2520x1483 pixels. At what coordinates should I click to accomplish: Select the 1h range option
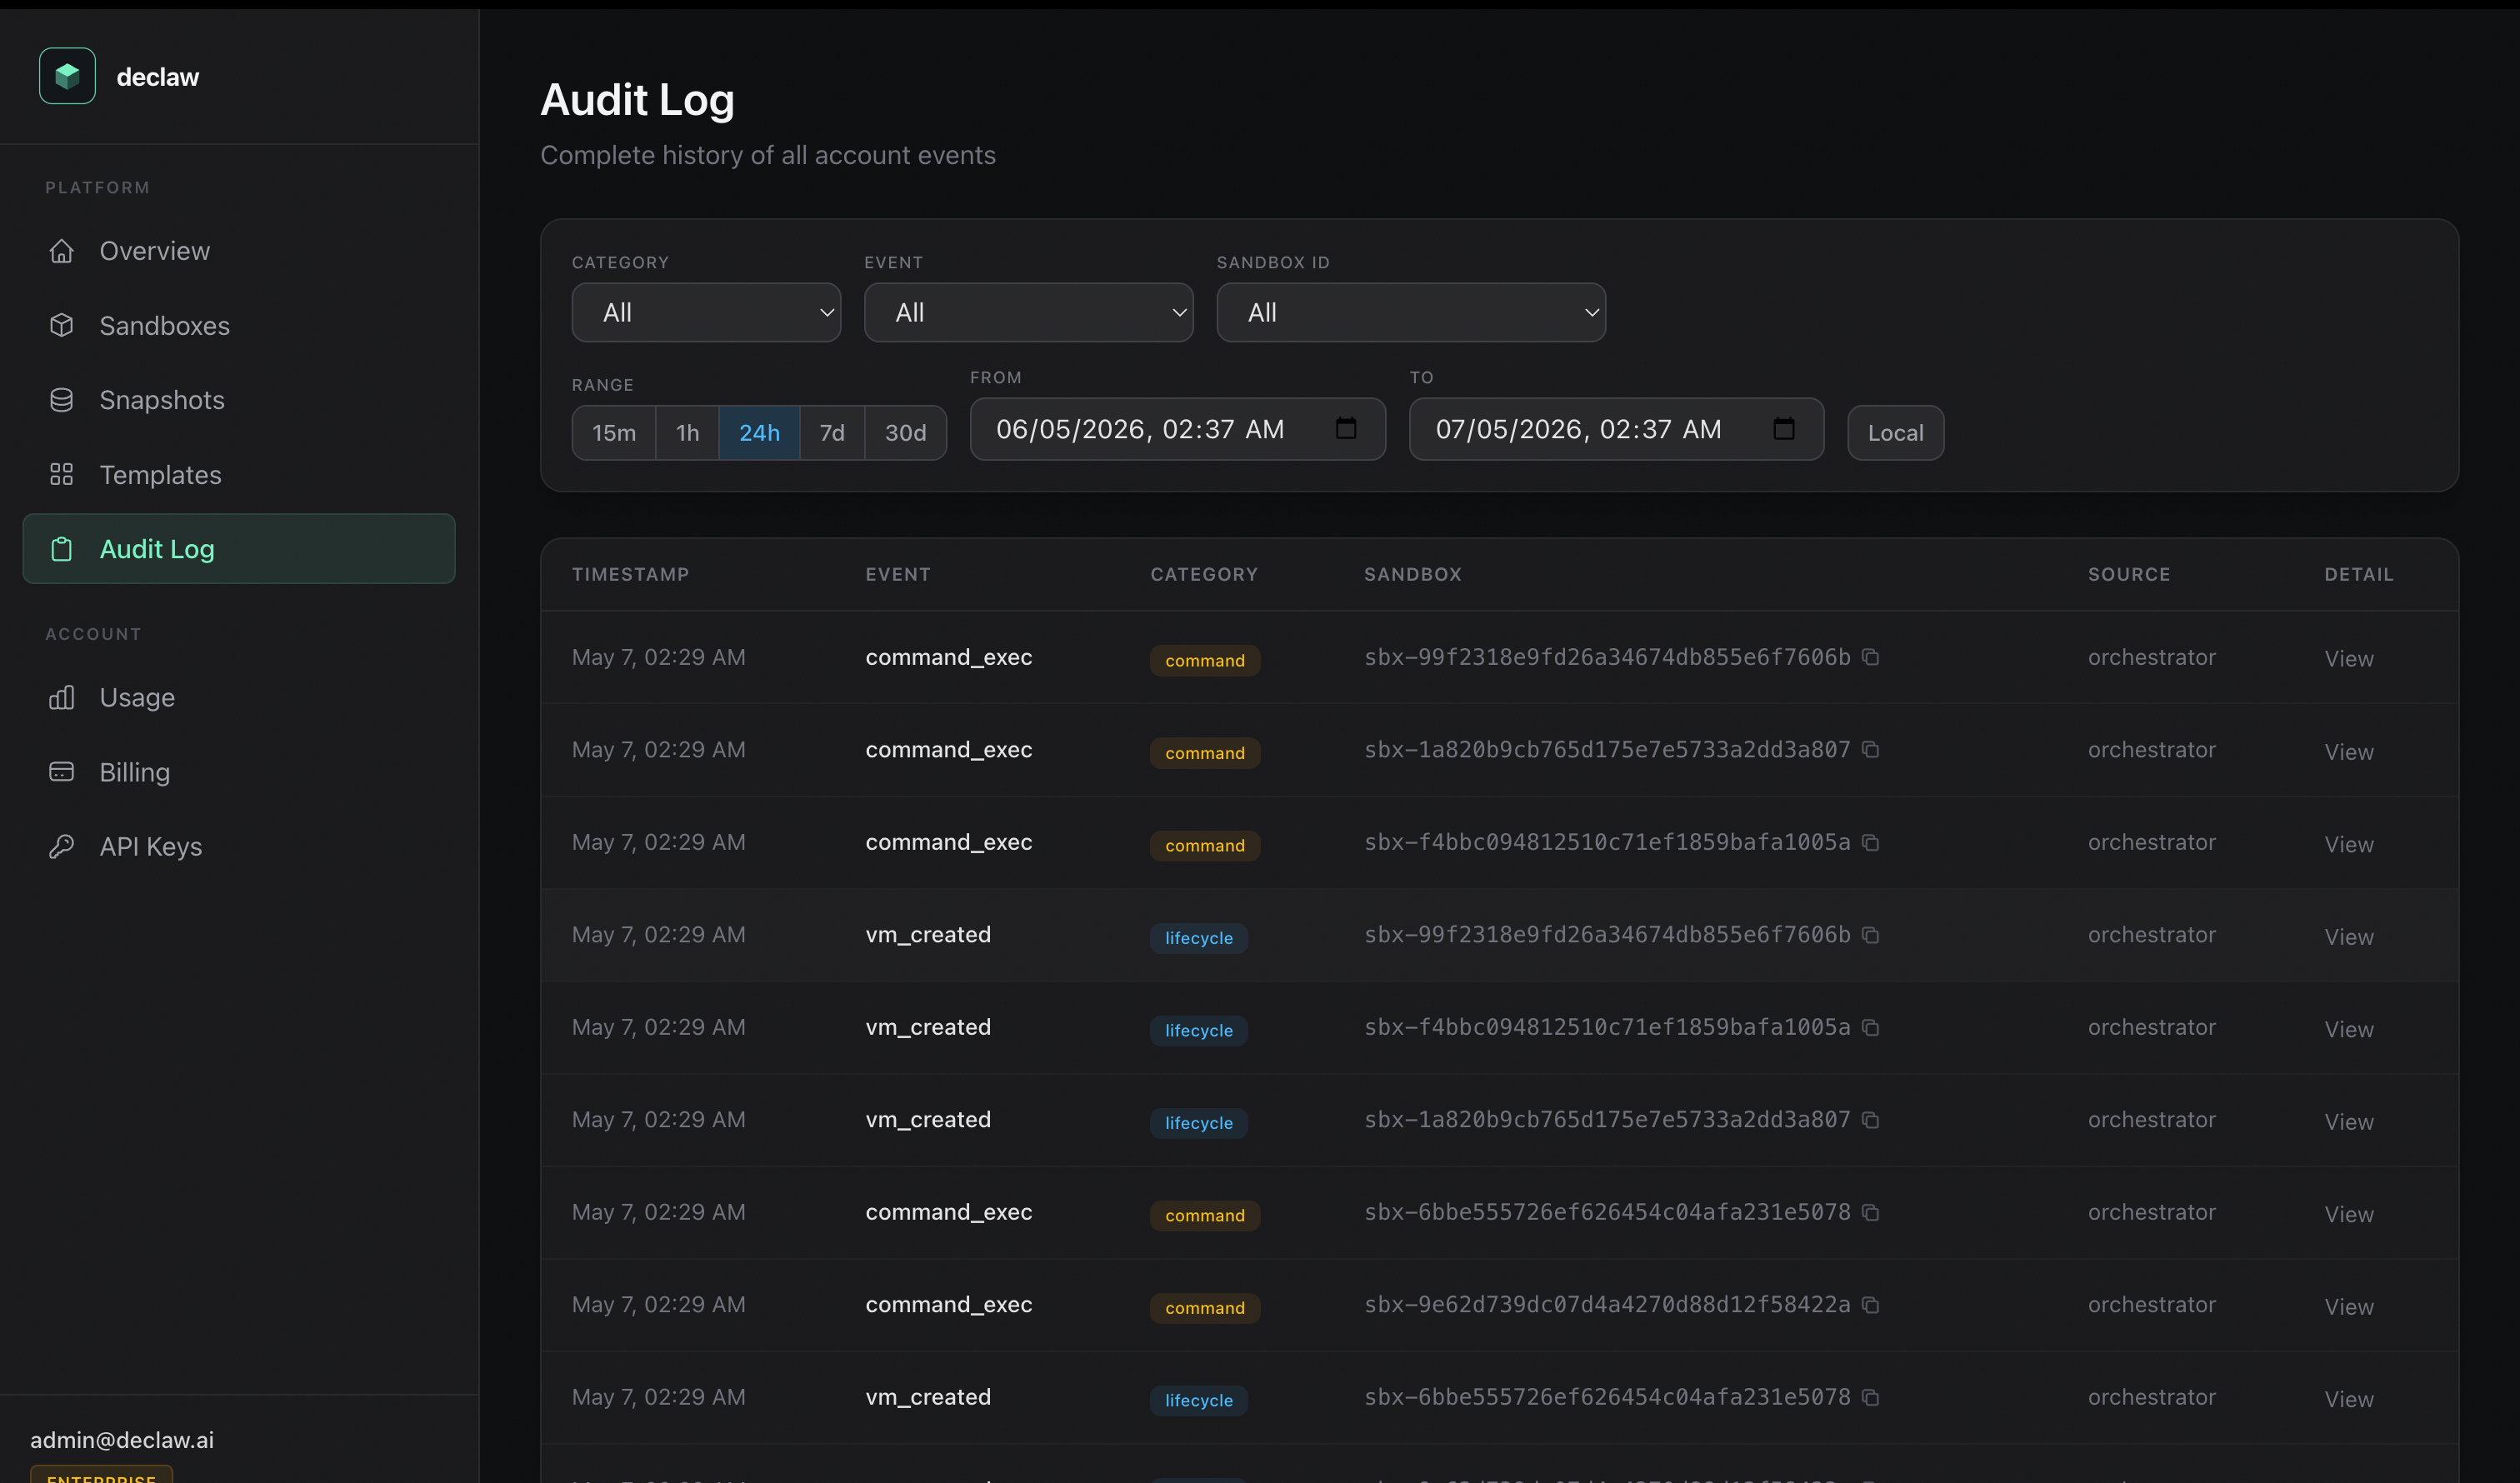688,433
